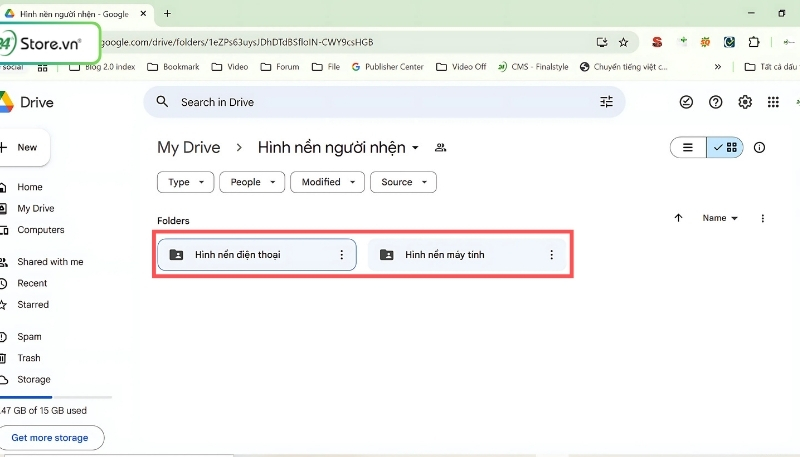The width and height of the screenshot is (800, 457).
Task: Switch to list layout view
Action: coord(688,148)
